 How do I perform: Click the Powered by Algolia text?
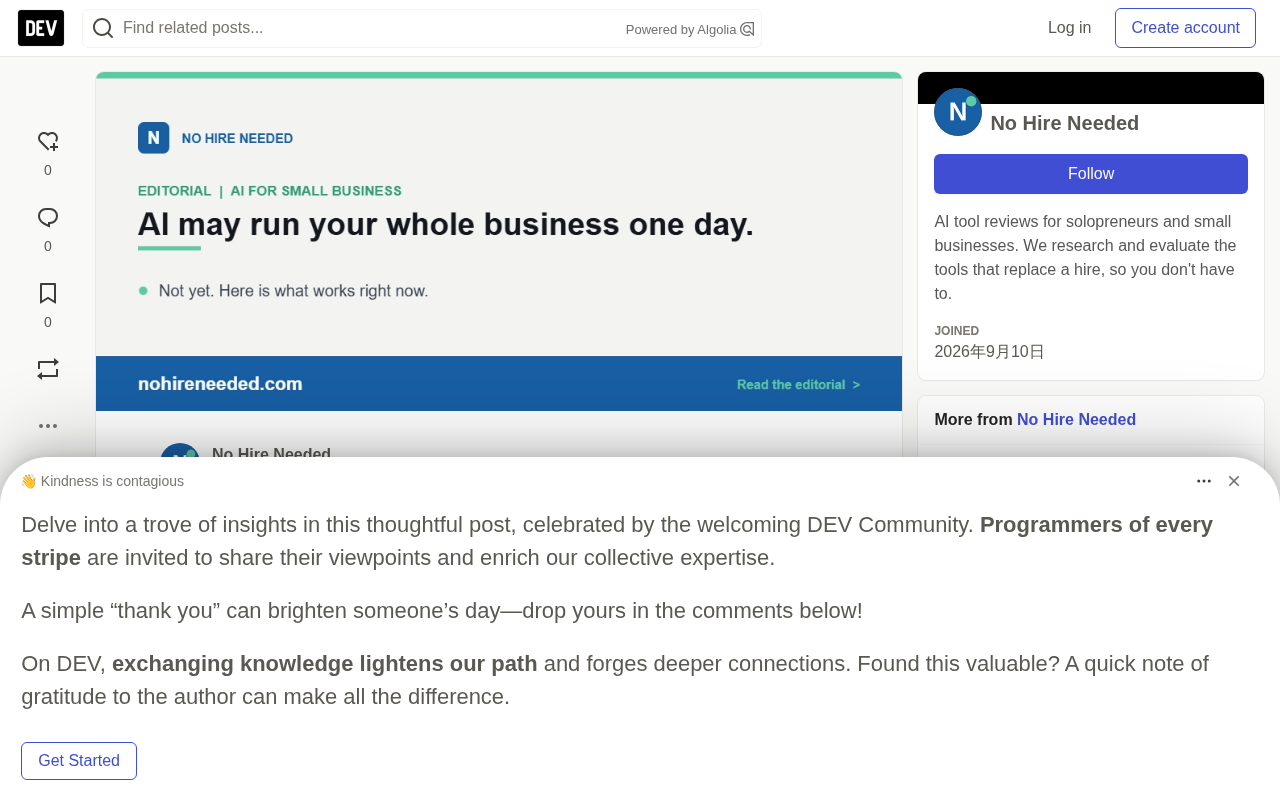[681, 30]
